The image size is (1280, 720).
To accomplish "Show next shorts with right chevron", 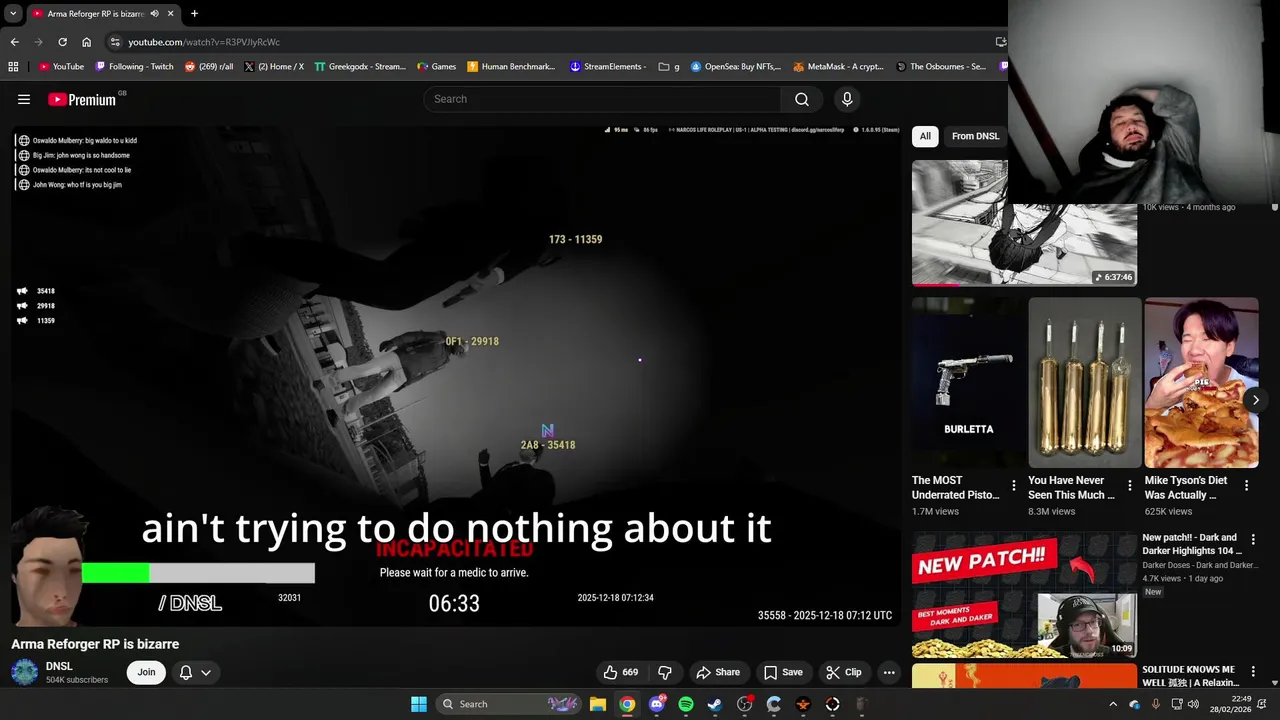I will coord(1256,400).
